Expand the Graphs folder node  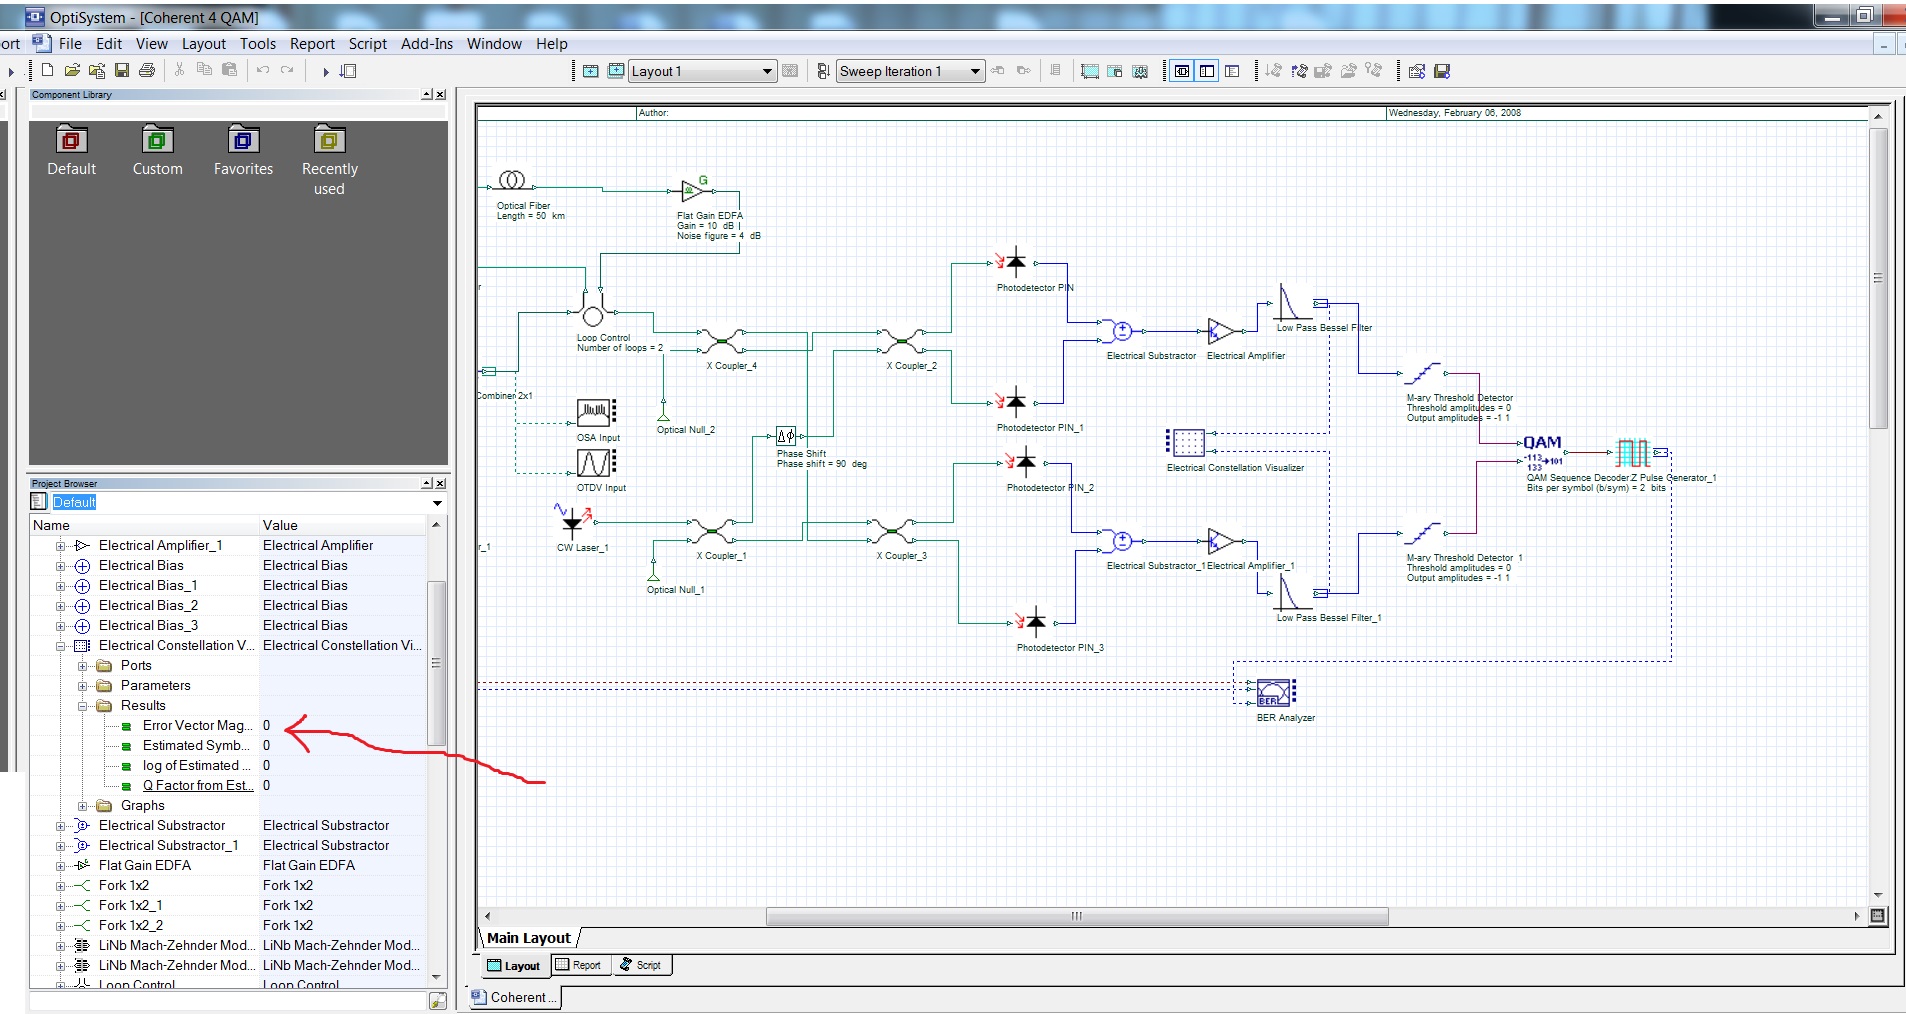pyautogui.click(x=83, y=806)
